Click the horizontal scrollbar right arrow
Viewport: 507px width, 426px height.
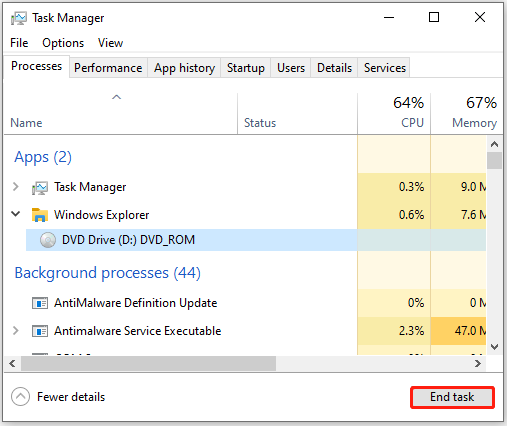pos(478,363)
